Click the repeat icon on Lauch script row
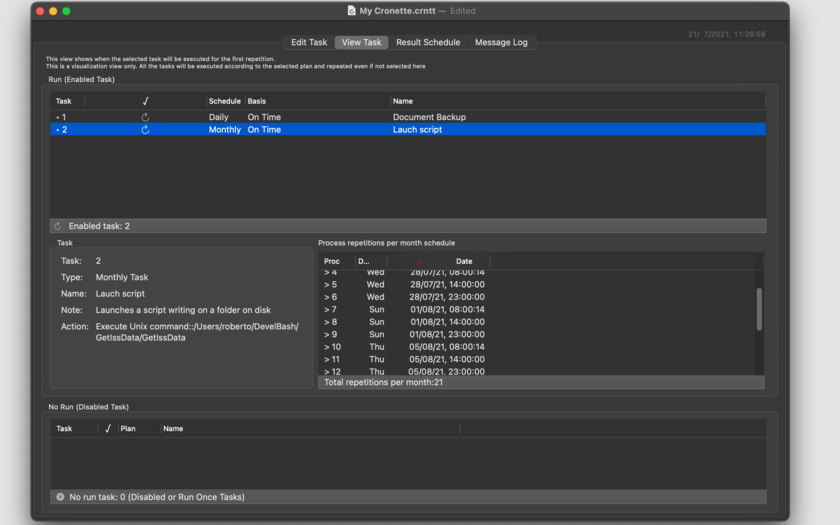This screenshot has height=525, width=840. tap(145, 130)
